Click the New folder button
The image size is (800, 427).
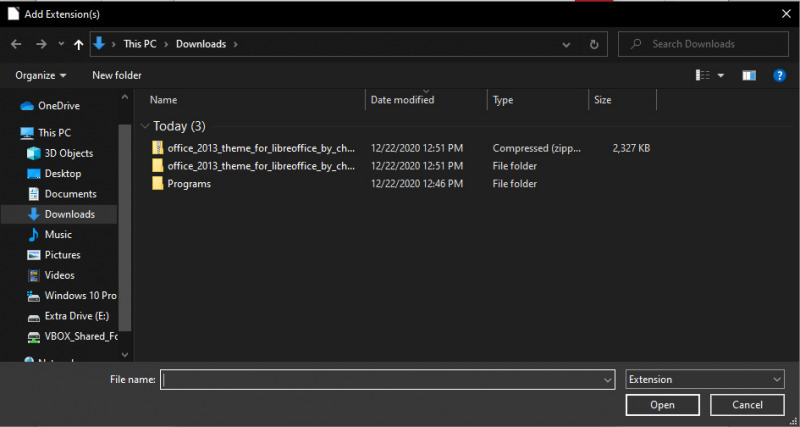coord(117,75)
